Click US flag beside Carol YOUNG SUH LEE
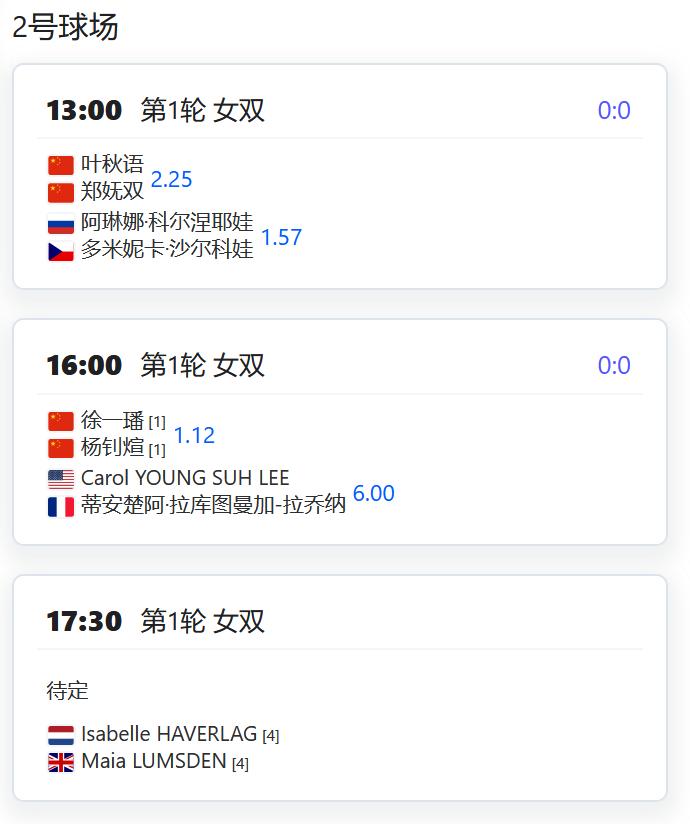Screen dimensions: 690x824 pos(61,479)
